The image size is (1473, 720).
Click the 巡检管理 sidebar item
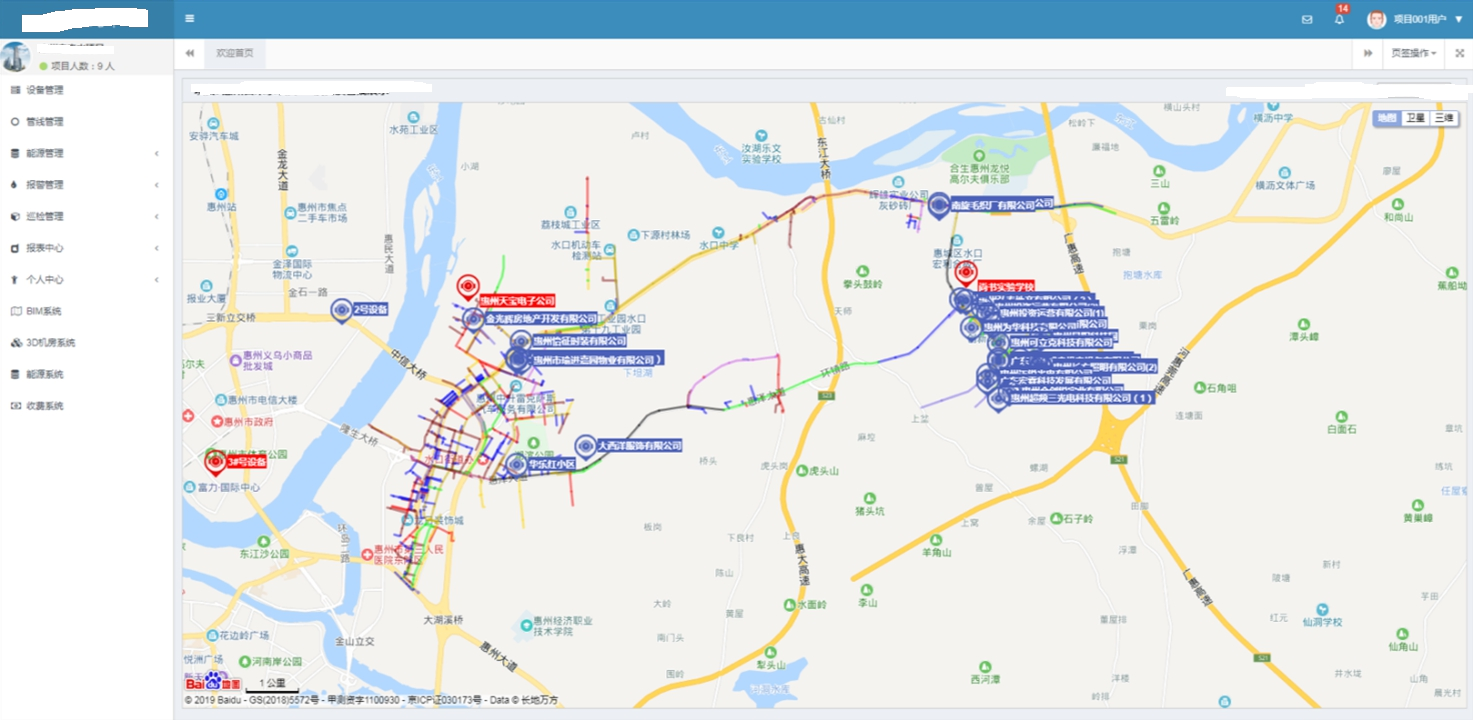coord(86,216)
